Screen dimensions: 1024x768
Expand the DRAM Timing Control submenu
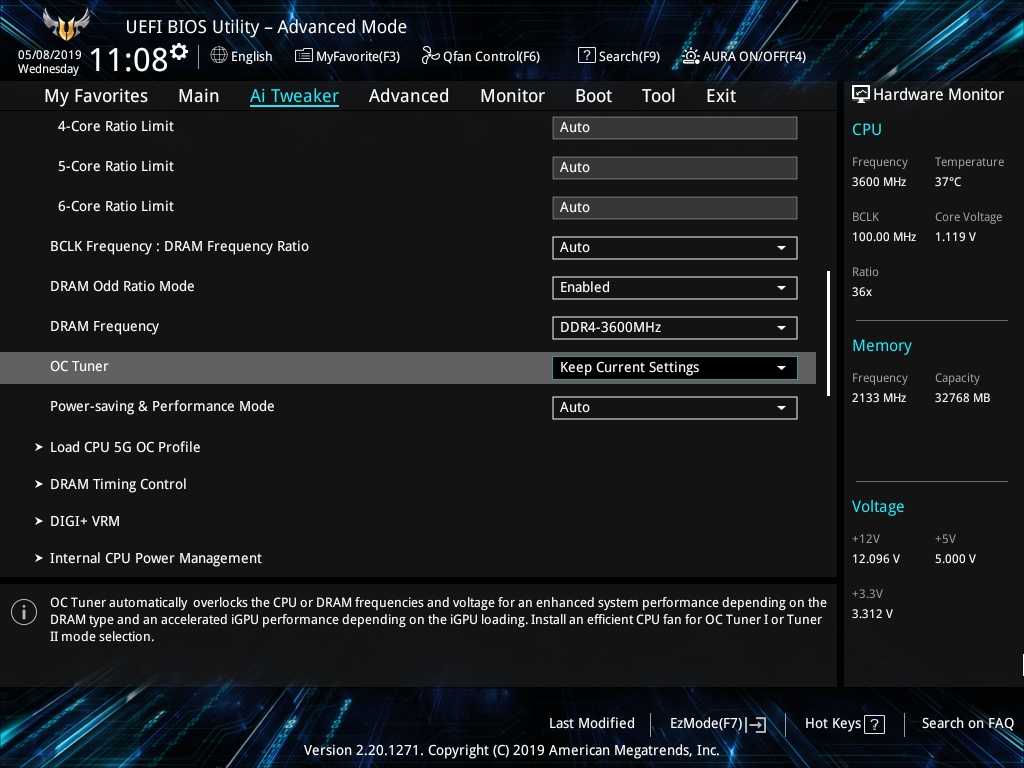(118, 484)
